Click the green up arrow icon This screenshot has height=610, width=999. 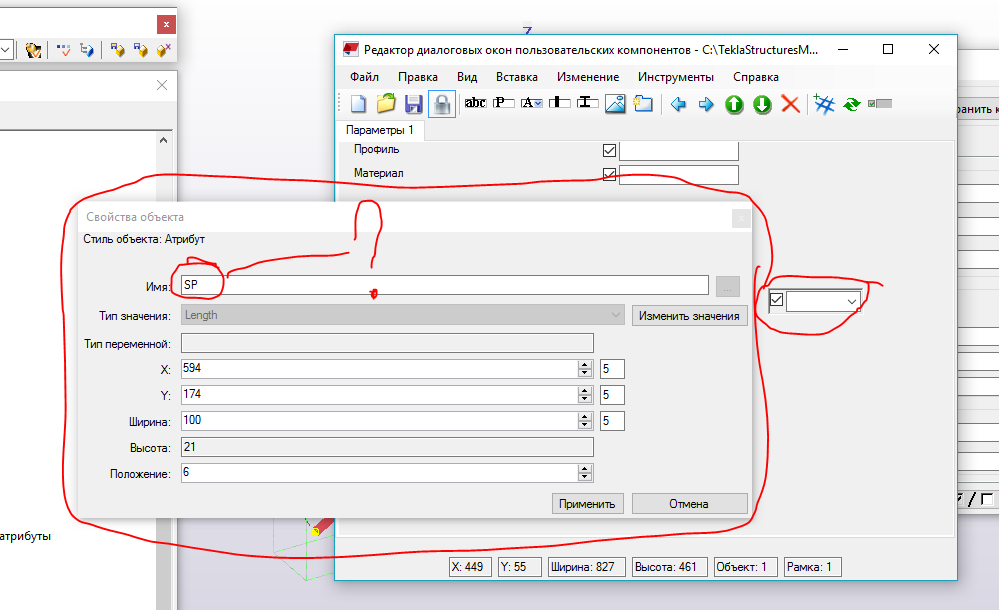734,104
